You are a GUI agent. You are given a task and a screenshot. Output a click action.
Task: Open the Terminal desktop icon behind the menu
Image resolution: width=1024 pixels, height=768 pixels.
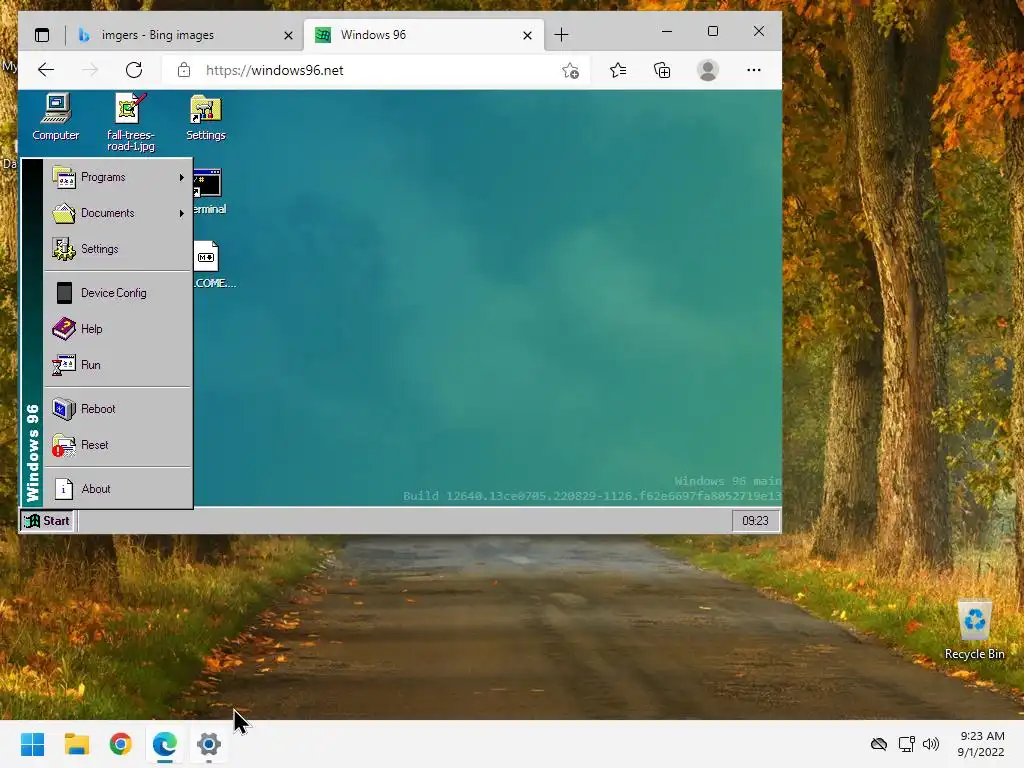pos(210,192)
